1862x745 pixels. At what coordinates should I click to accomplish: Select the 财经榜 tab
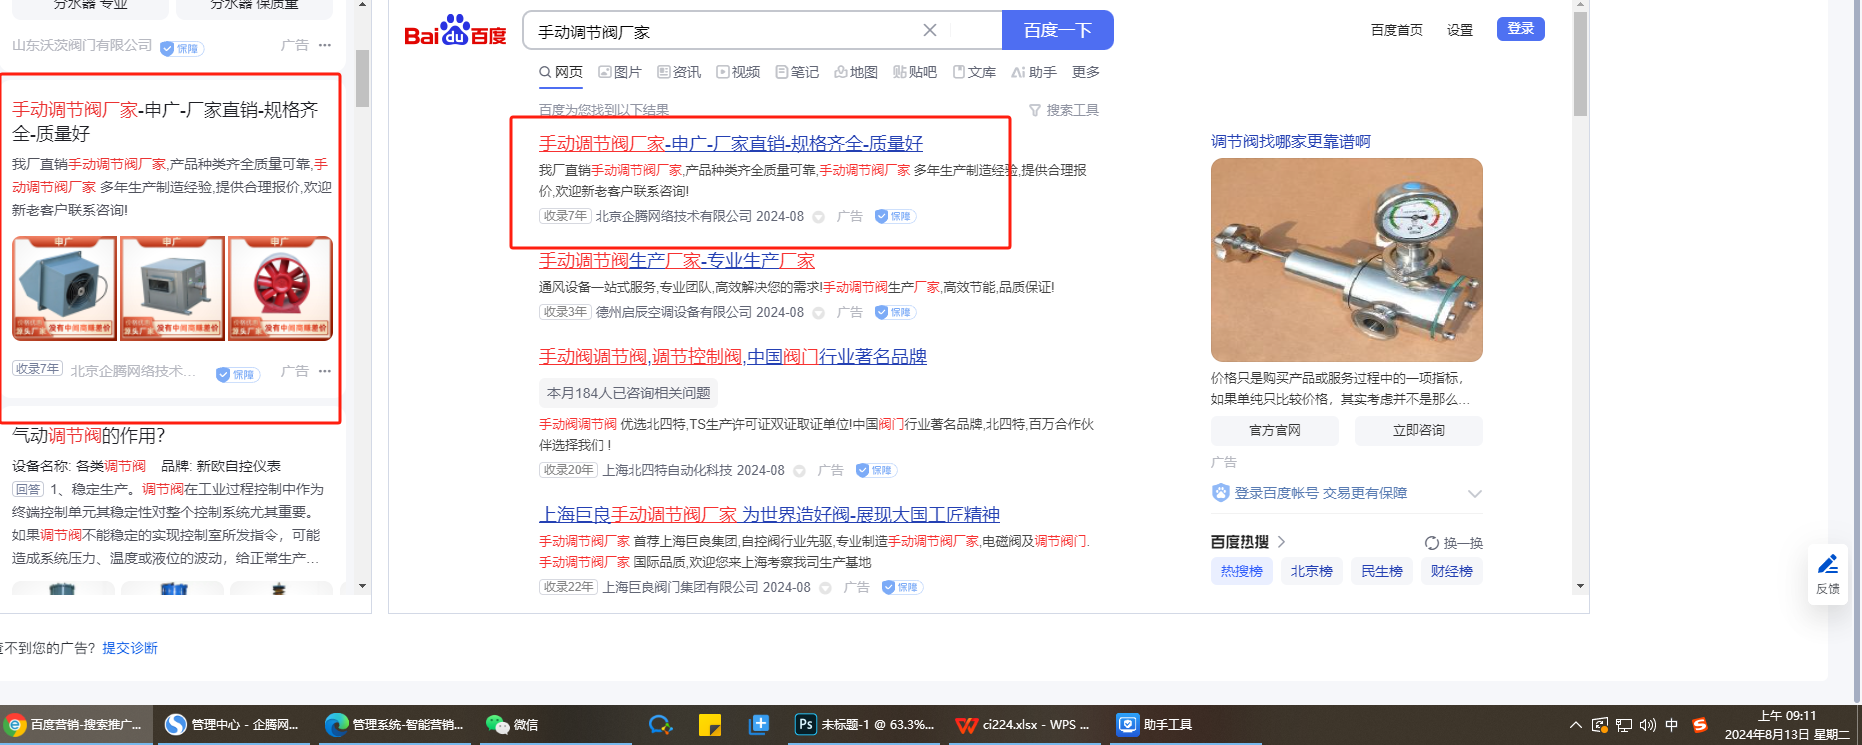(x=1451, y=571)
